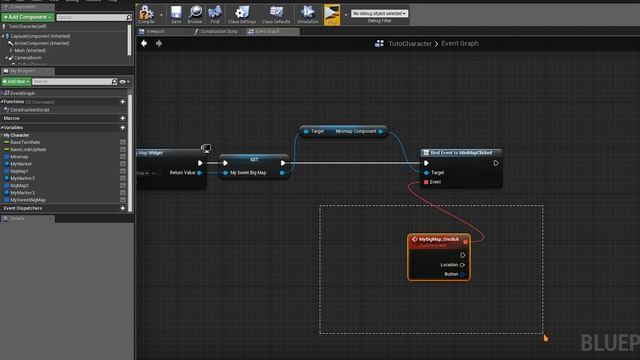Open Class Settings from the toolbar

coord(242,14)
